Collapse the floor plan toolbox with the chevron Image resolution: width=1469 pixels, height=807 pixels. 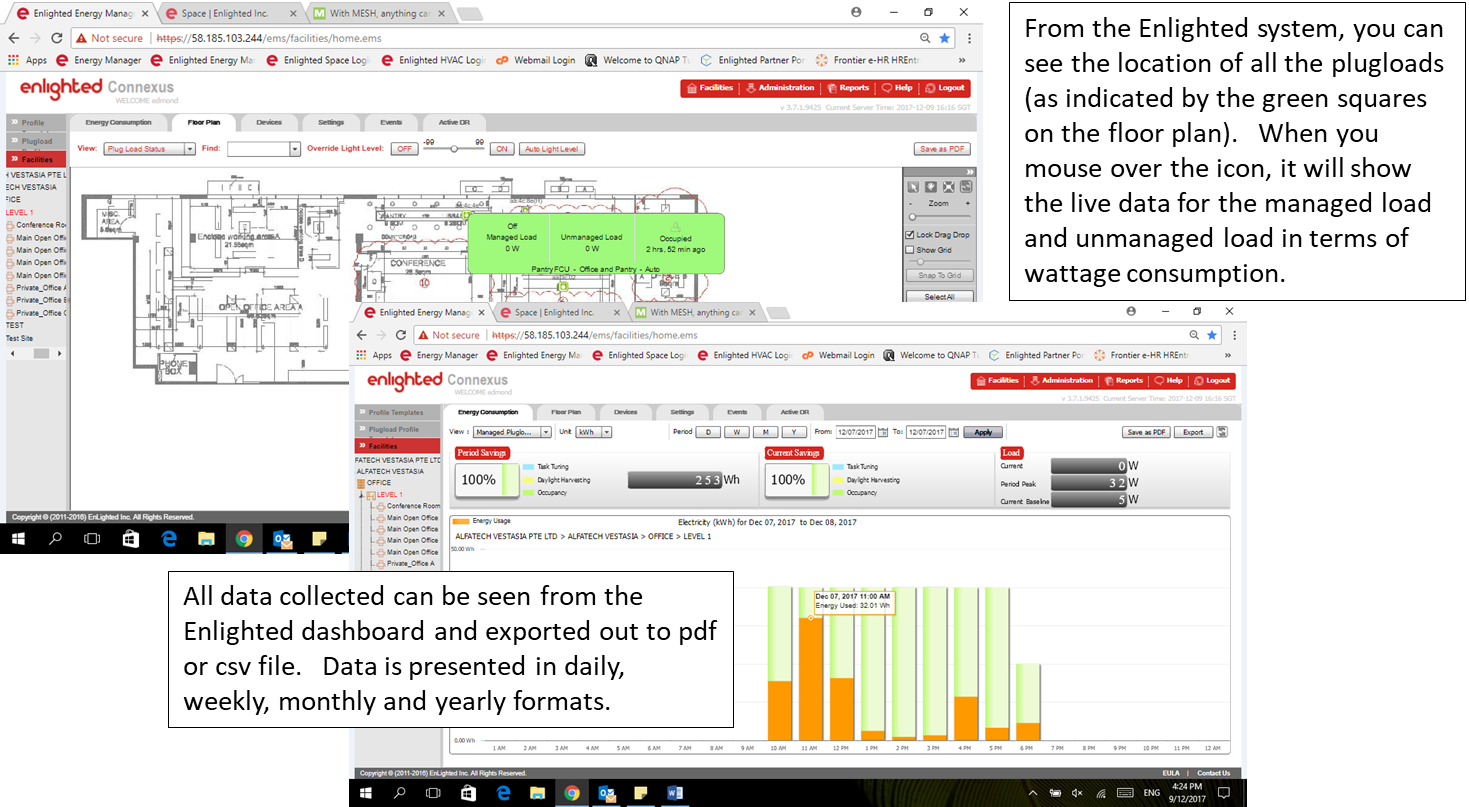(x=968, y=172)
